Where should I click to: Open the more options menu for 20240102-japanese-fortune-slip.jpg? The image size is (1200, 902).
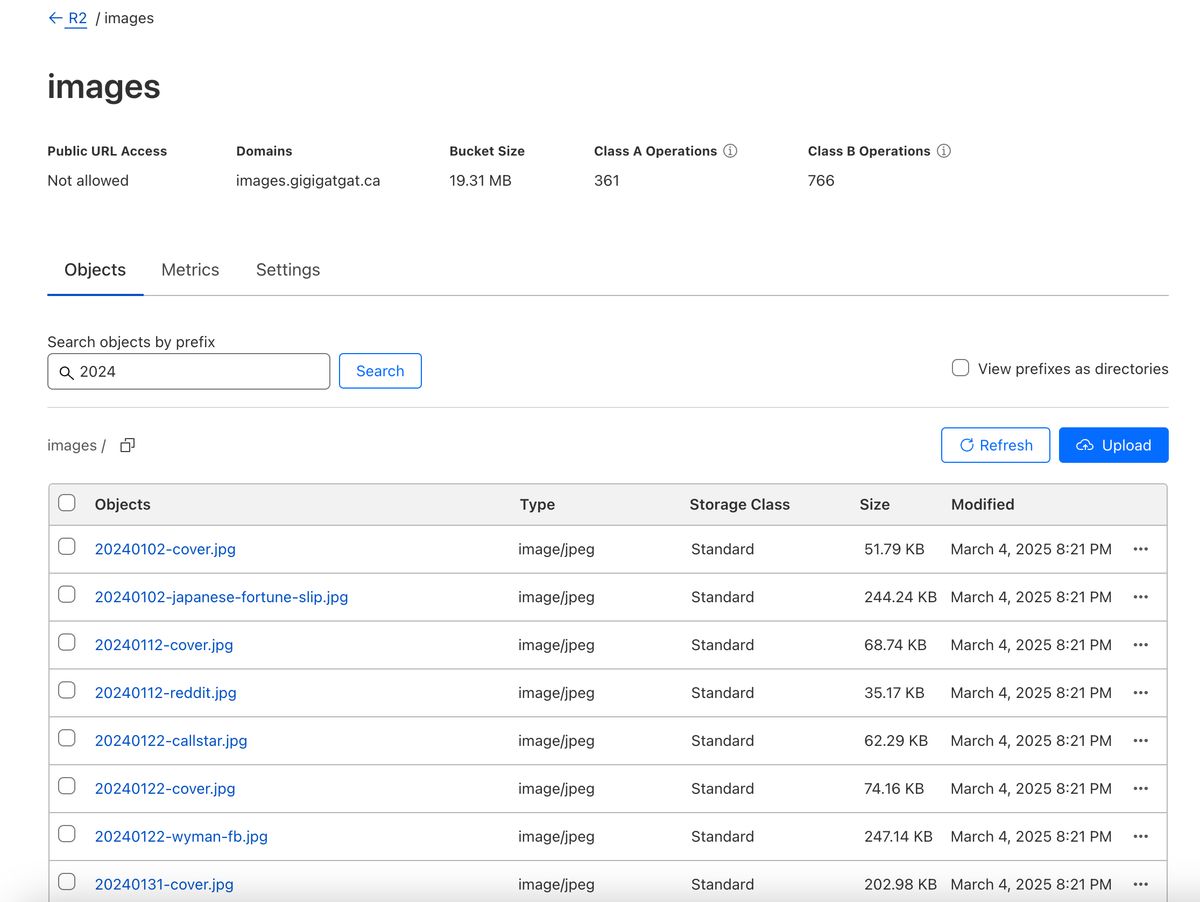[1140, 597]
